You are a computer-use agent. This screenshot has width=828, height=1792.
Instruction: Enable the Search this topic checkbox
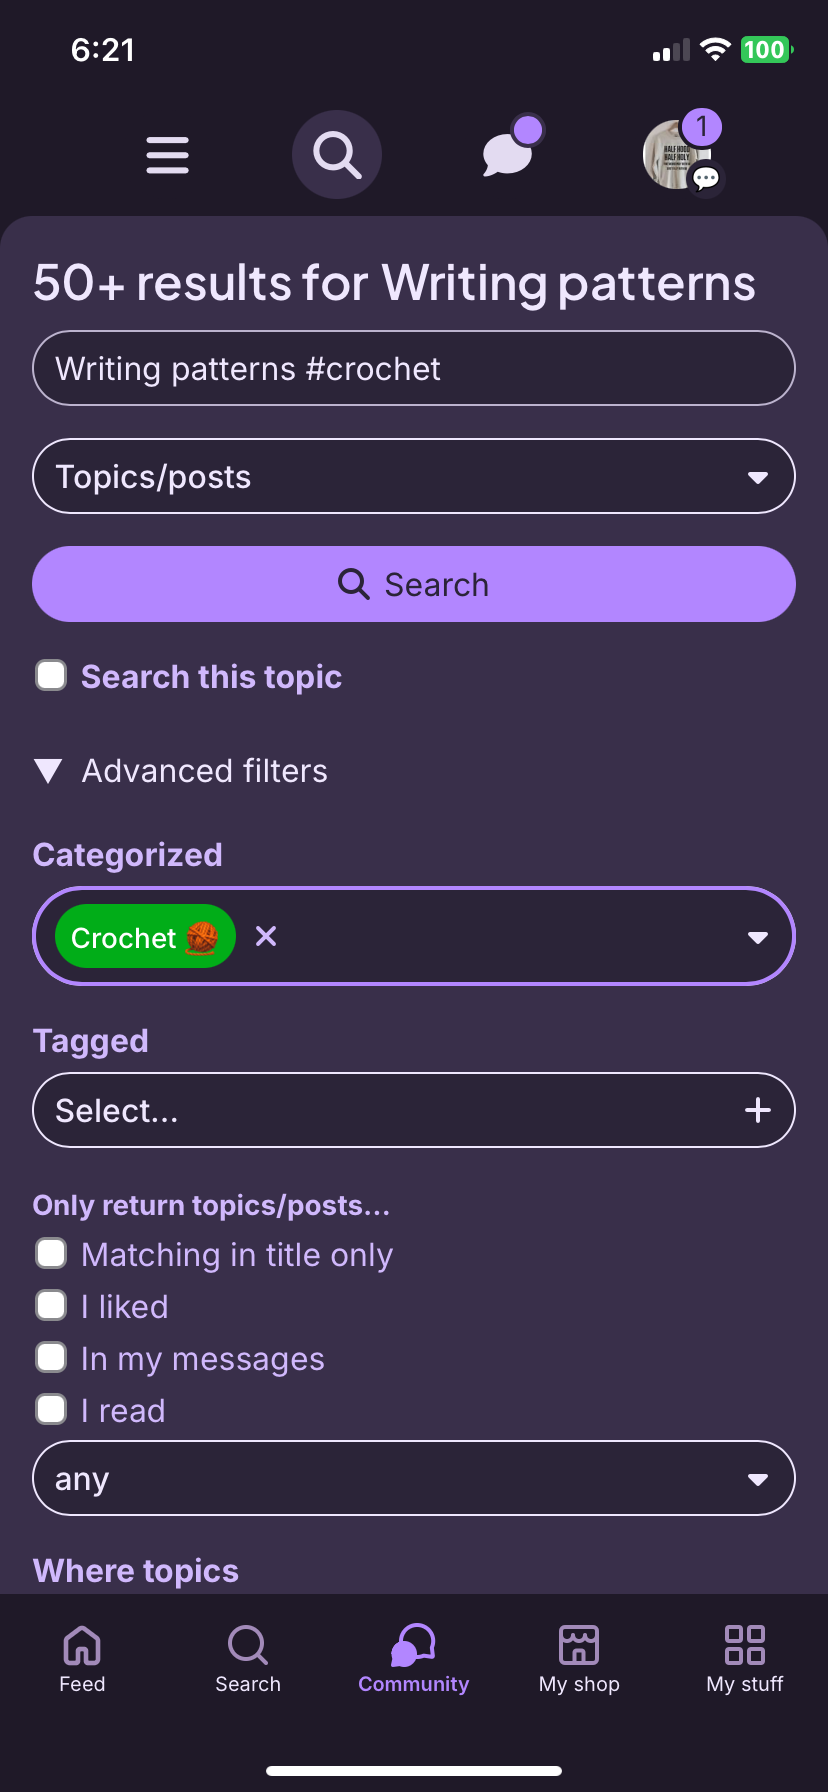(51, 676)
